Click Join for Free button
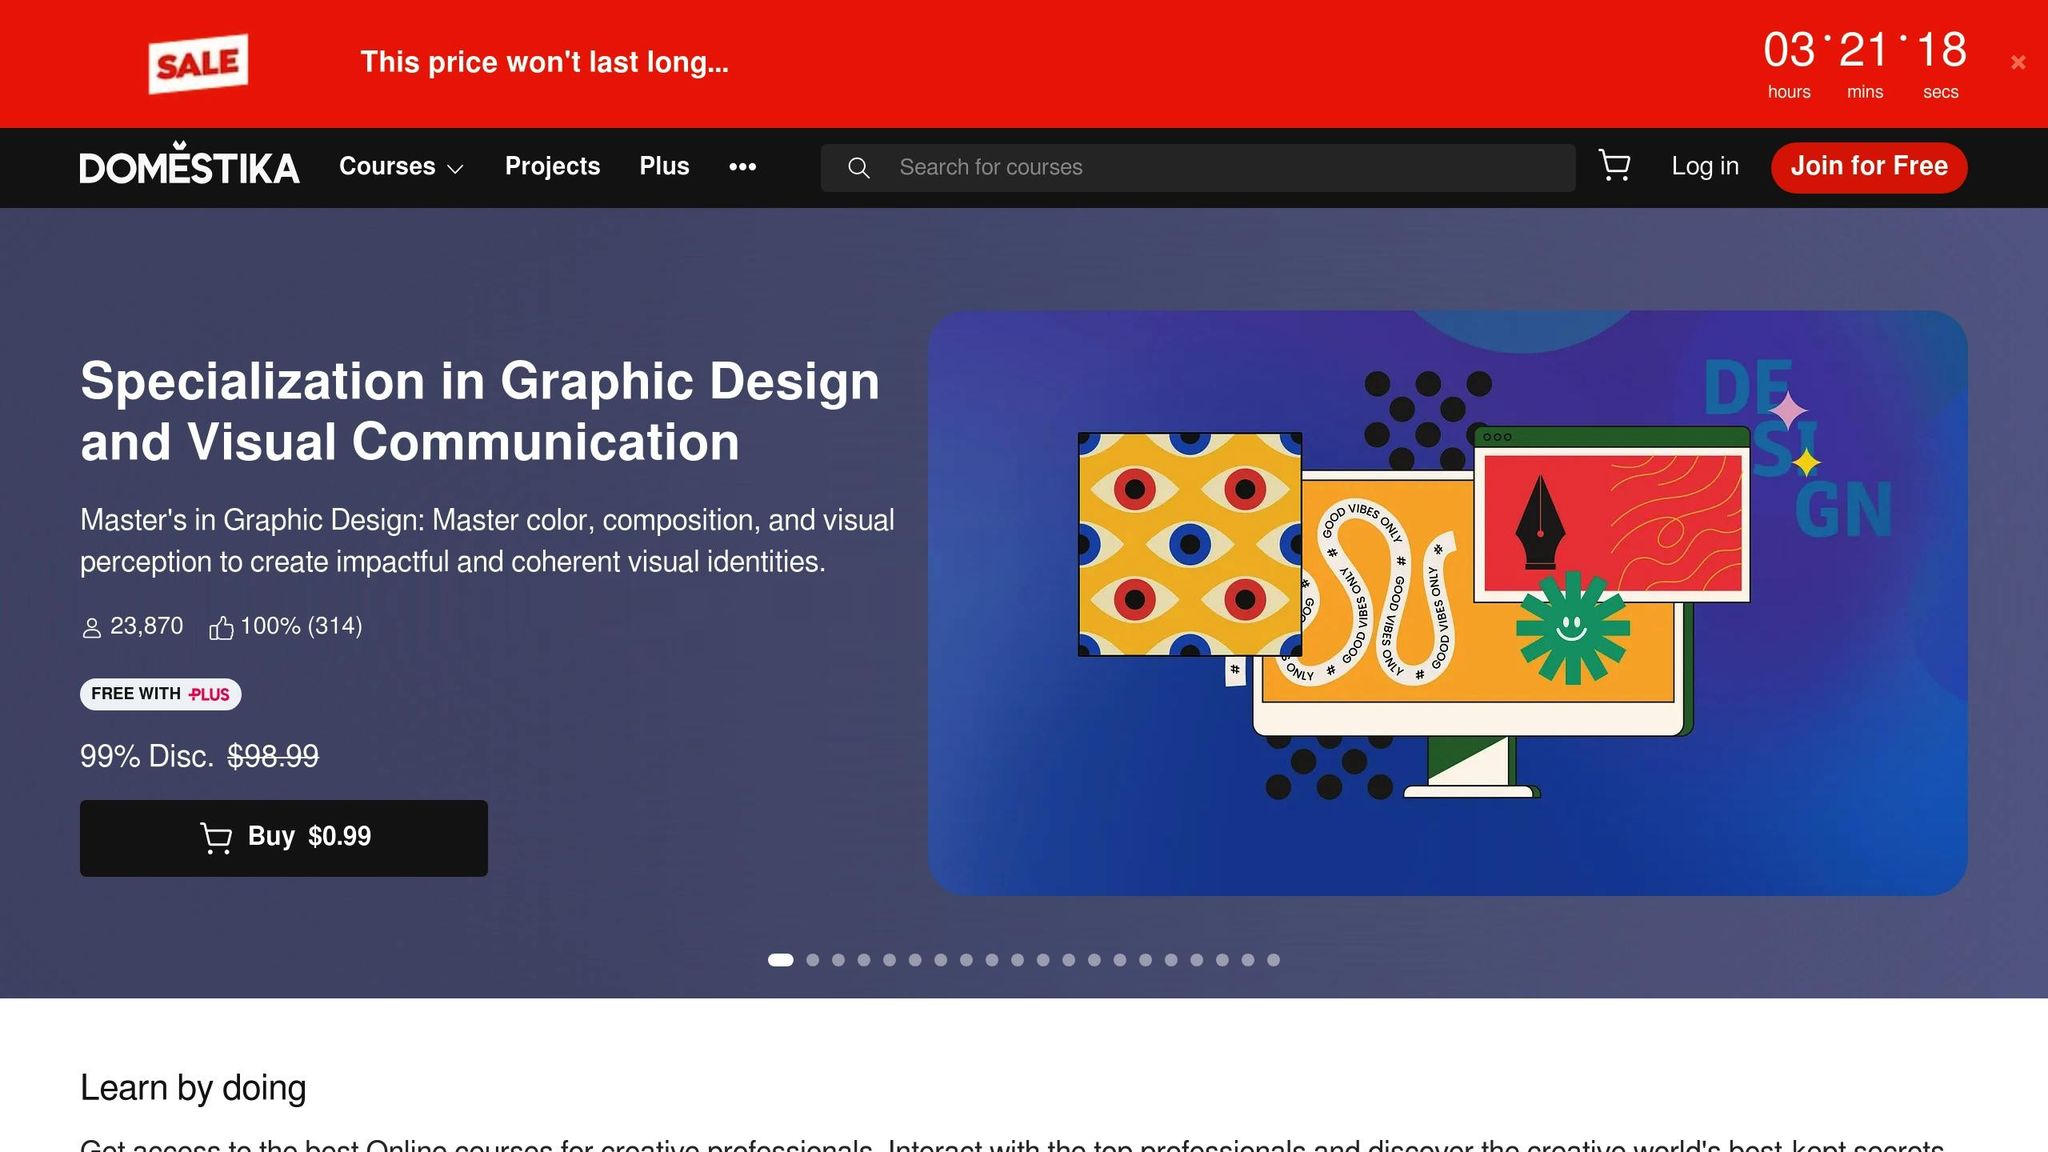This screenshot has width=2048, height=1152. [1868, 167]
